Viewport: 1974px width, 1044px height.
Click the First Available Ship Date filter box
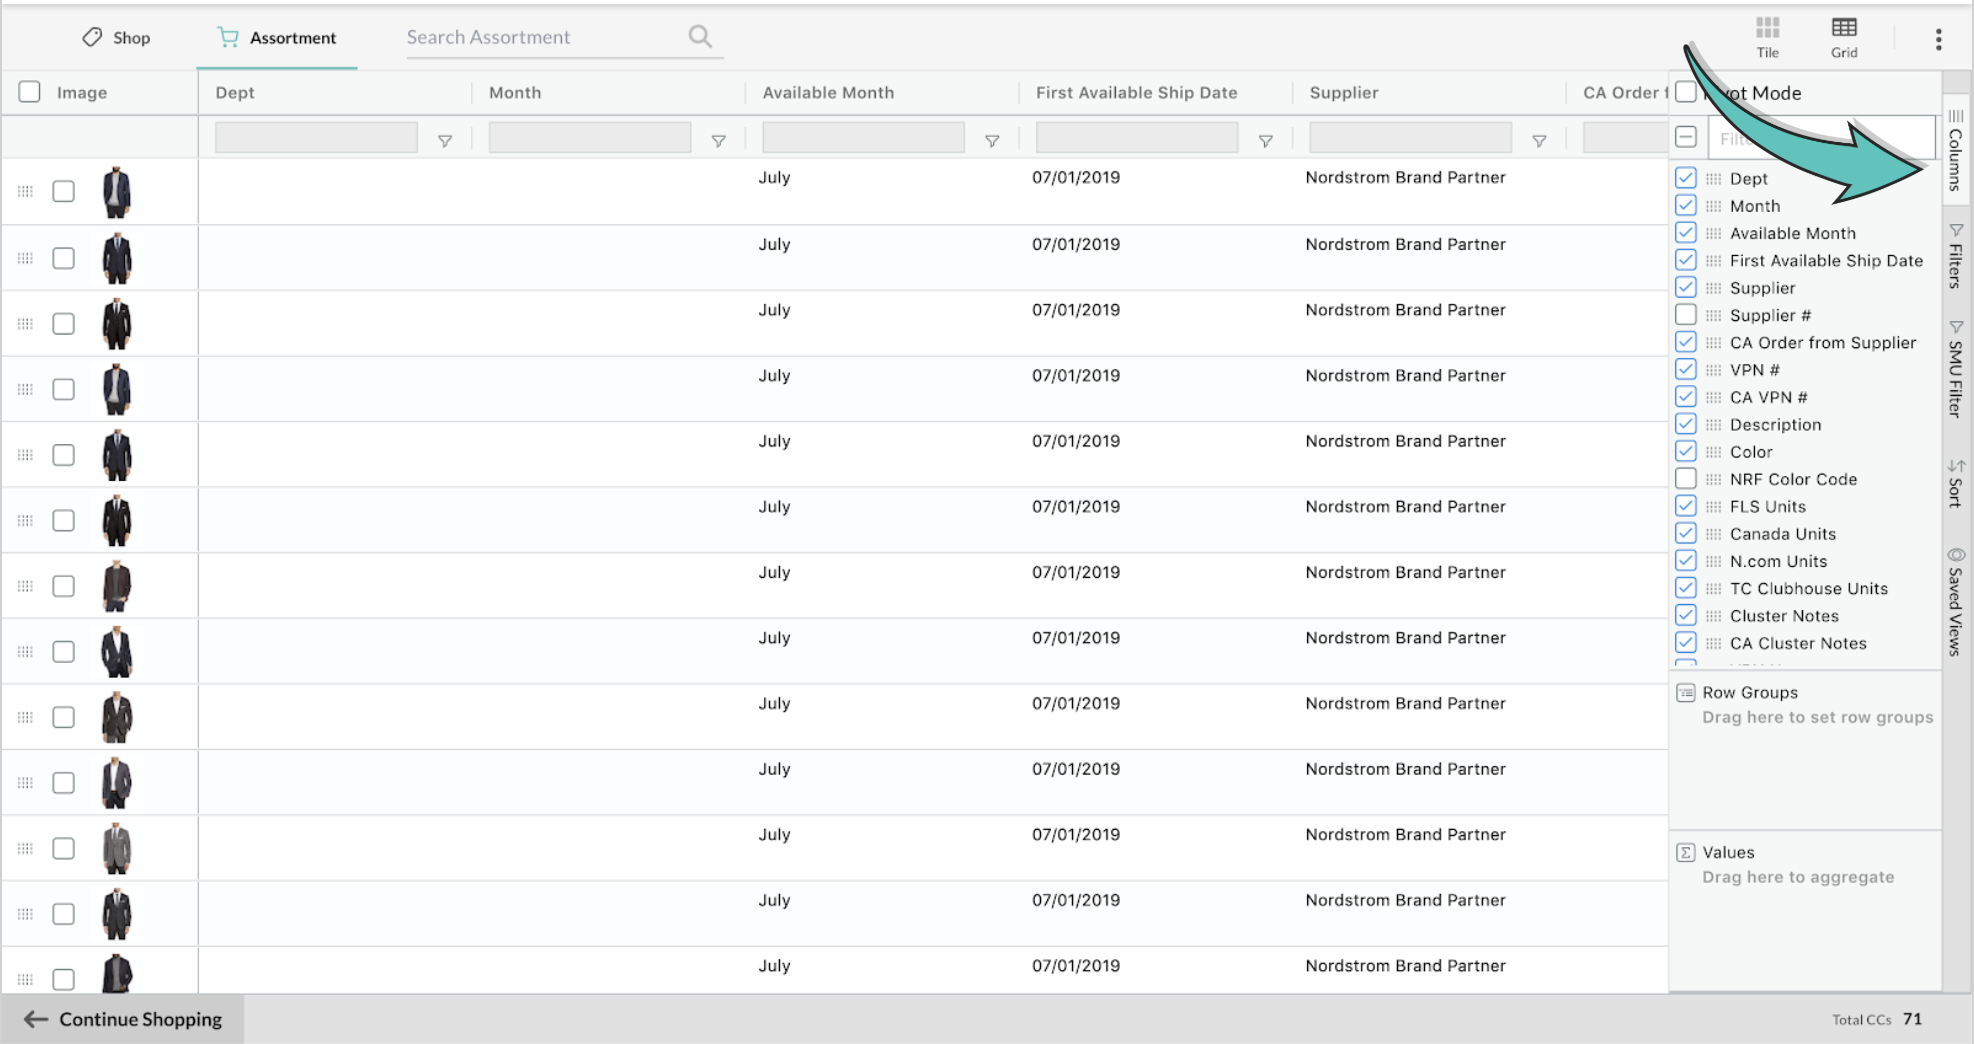[1137, 138]
